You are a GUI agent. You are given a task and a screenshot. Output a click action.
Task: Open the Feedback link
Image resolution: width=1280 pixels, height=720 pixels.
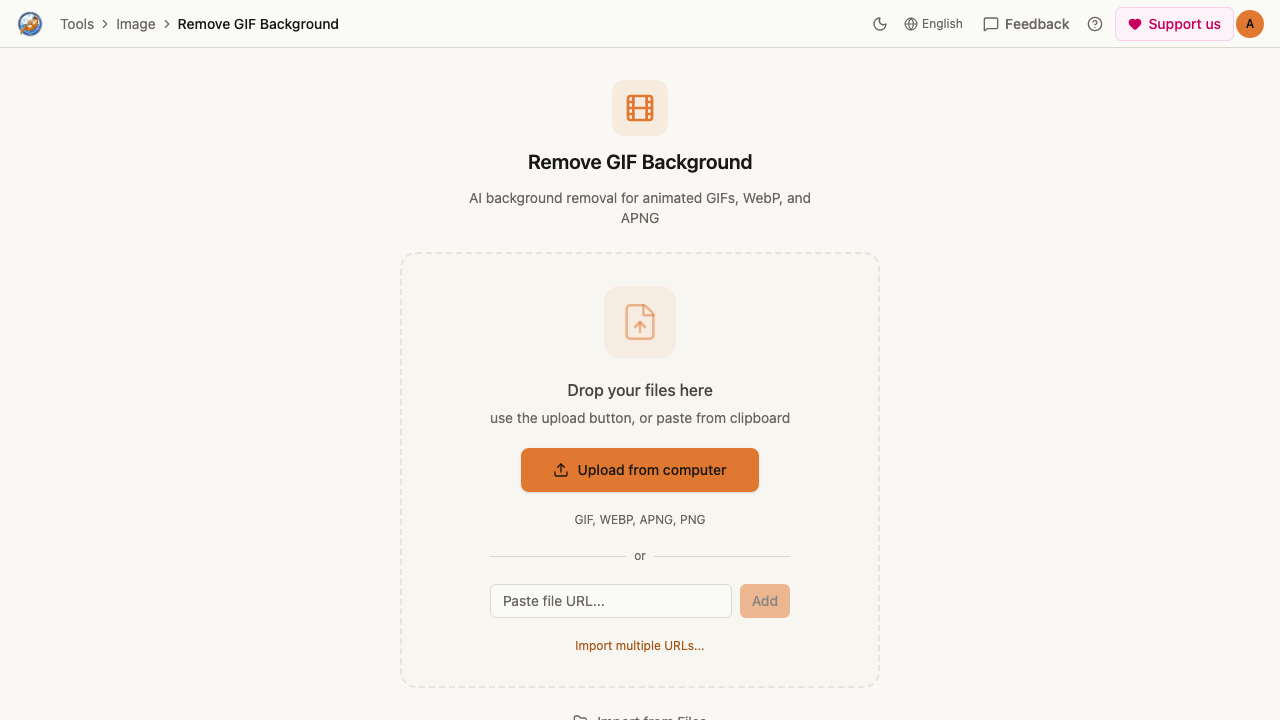point(1026,24)
